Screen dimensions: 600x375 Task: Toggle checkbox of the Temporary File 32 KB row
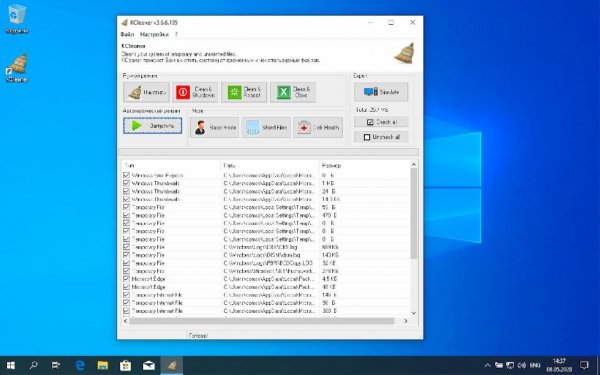pyautogui.click(x=126, y=263)
